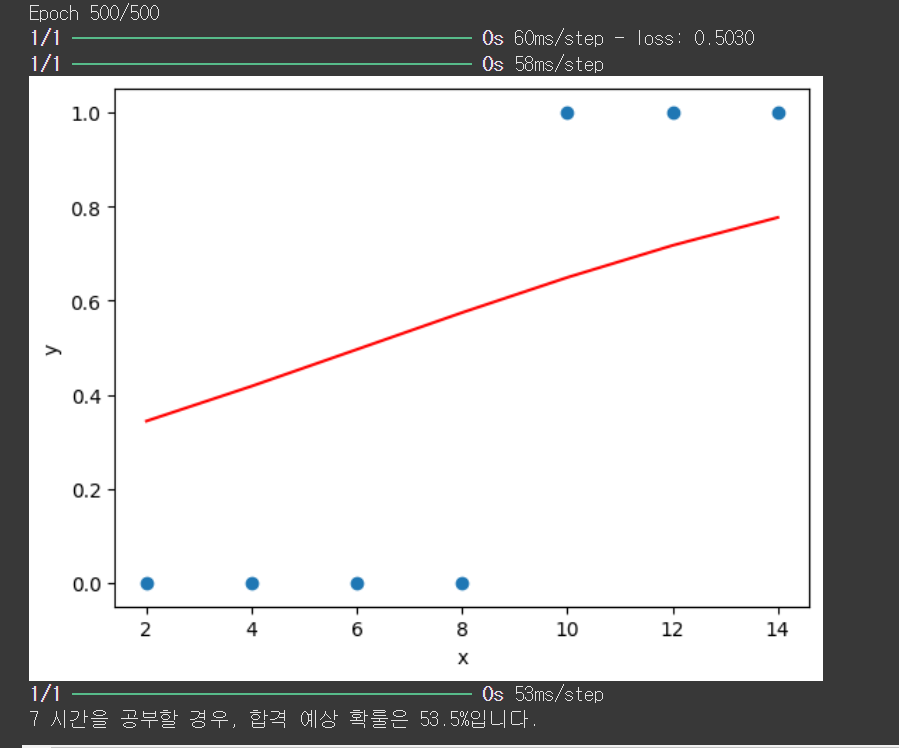Click the blue data point at x=4

click(252, 583)
